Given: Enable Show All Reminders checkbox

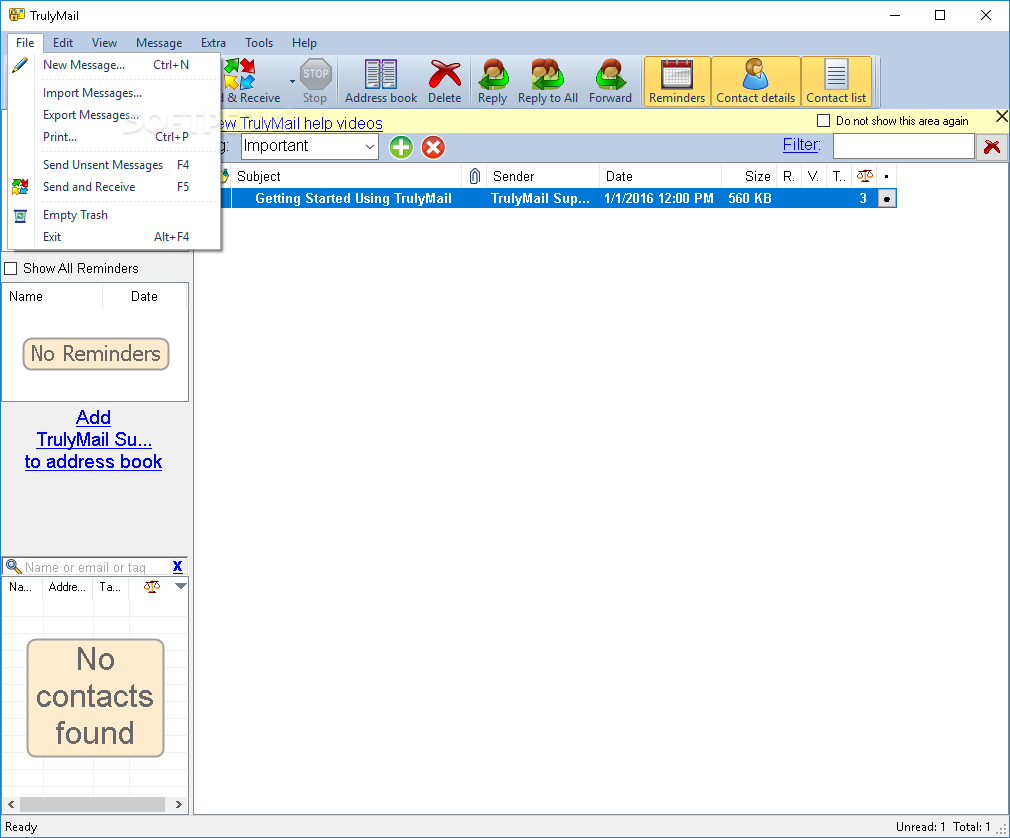Looking at the screenshot, I should (11, 269).
